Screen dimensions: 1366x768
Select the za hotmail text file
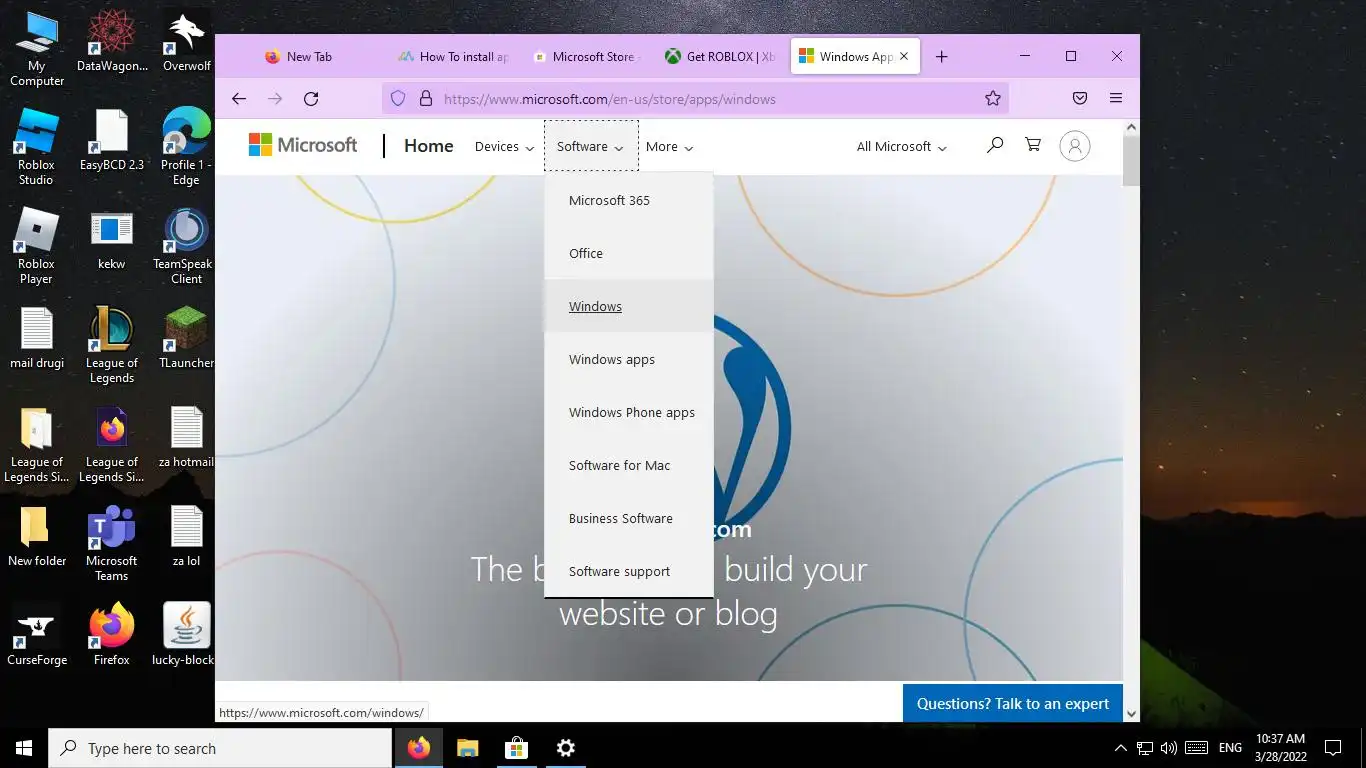pyautogui.click(x=186, y=437)
